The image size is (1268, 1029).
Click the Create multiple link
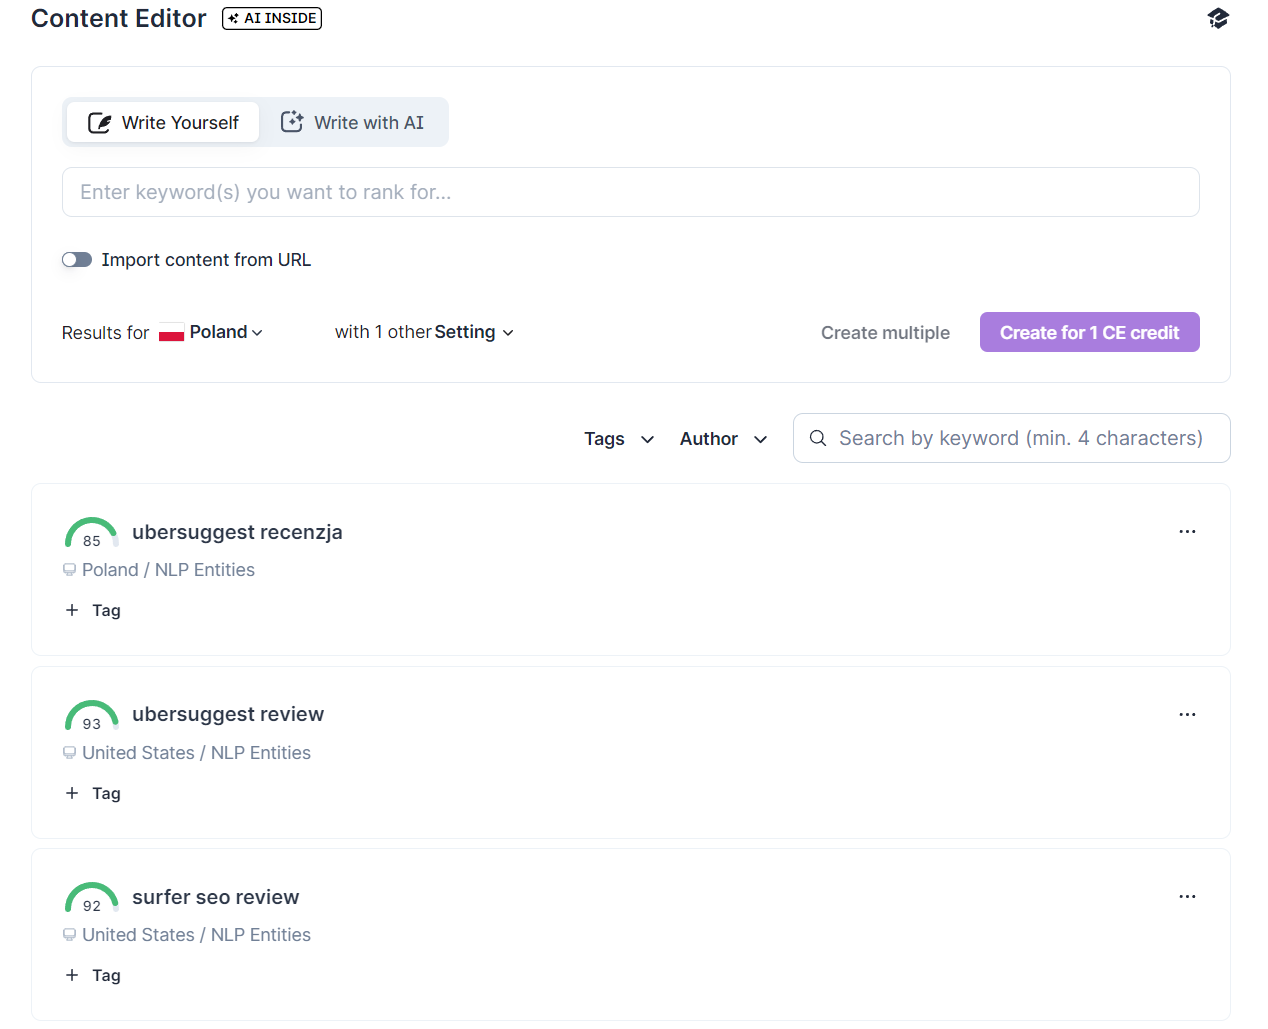click(x=885, y=333)
